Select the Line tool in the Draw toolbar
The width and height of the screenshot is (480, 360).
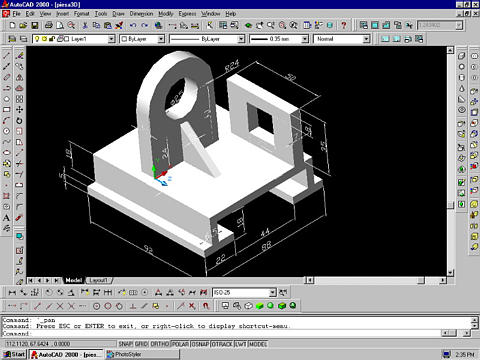pos(6,56)
